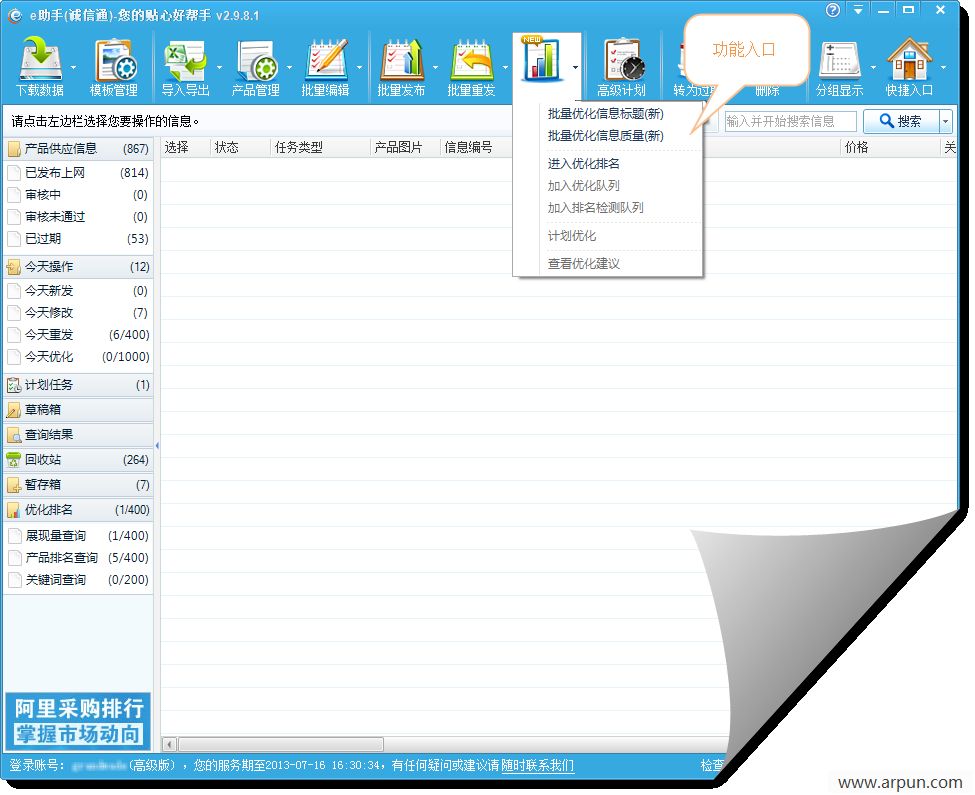This screenshot has width=975, height=795.
Task: Collapse the sidebar using splitter arrow
Action: [x=157, y=446]
